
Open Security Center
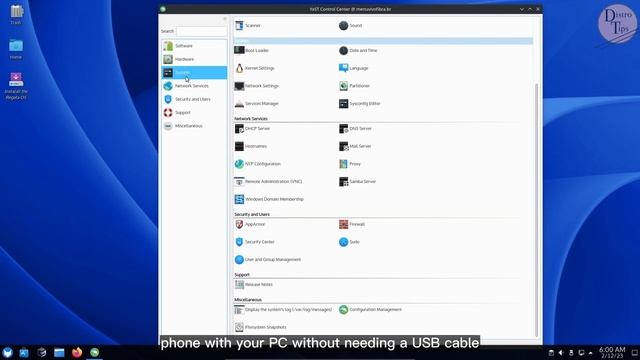[x=255, y=242]
